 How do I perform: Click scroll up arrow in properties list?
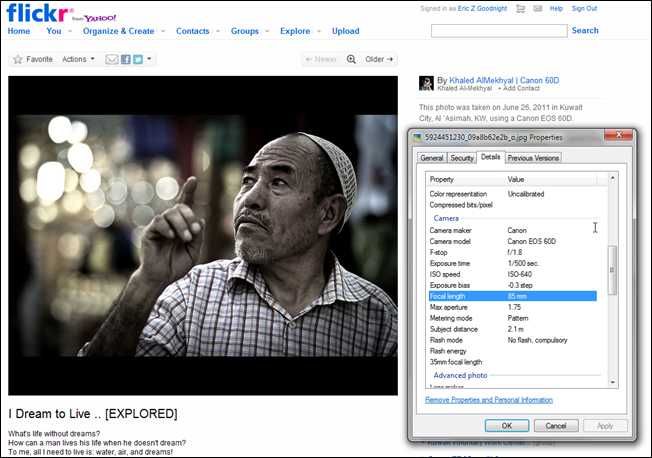click(612, 178)
